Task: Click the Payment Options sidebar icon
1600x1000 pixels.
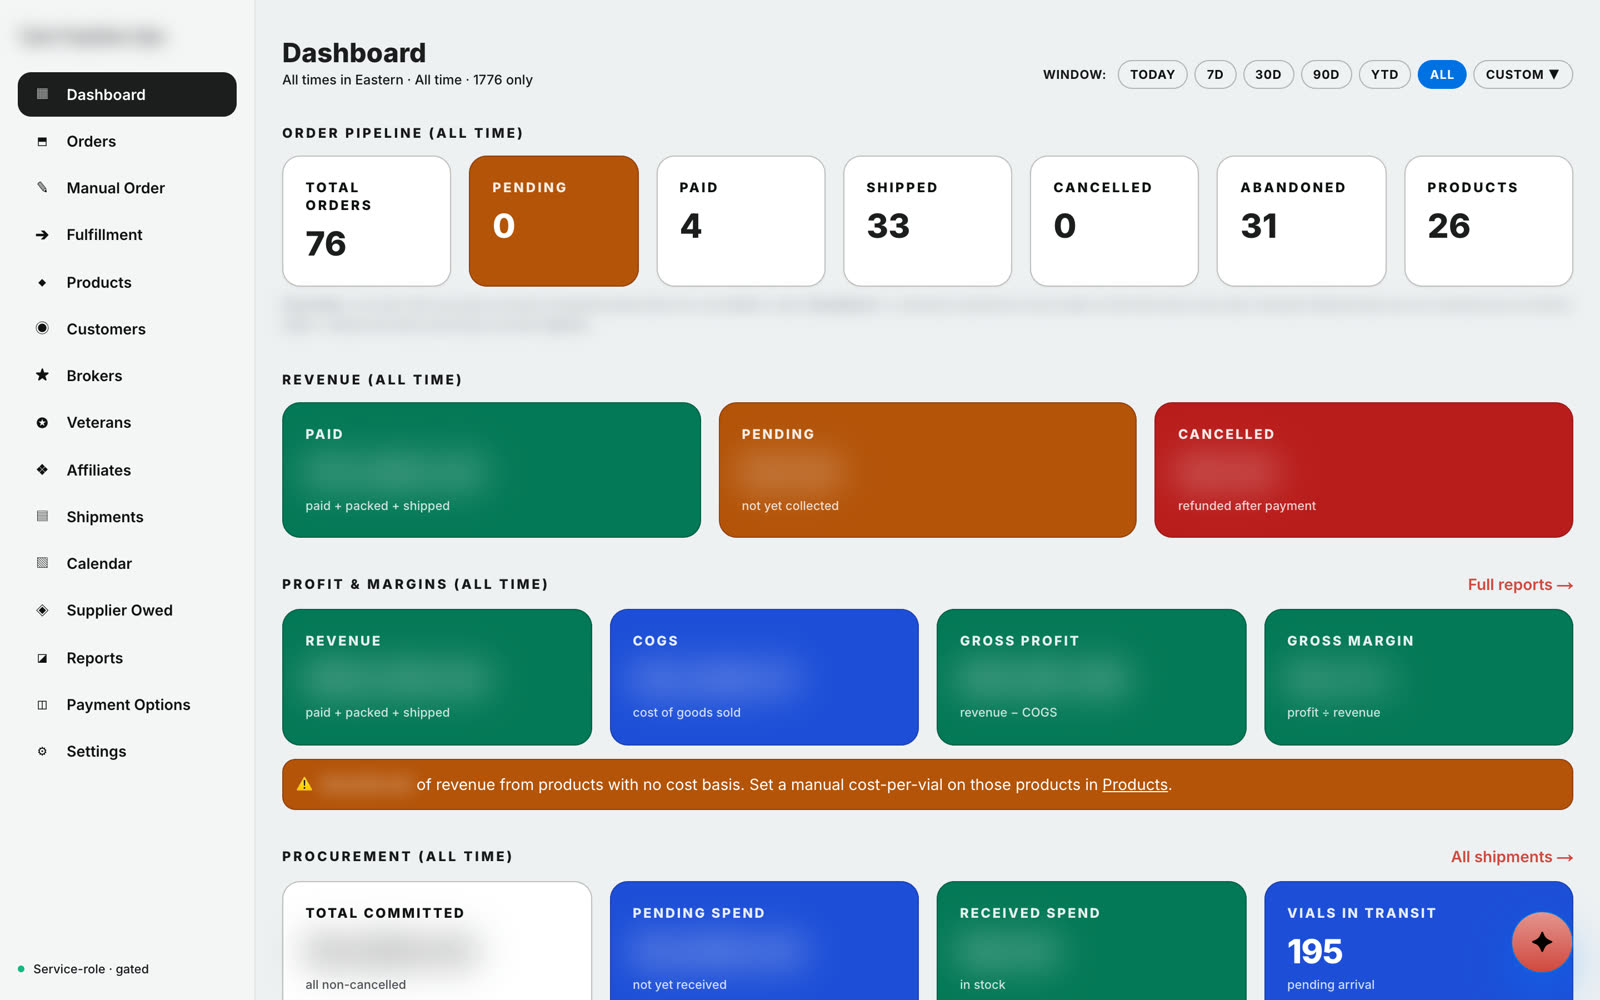Action: click(42, 705)
